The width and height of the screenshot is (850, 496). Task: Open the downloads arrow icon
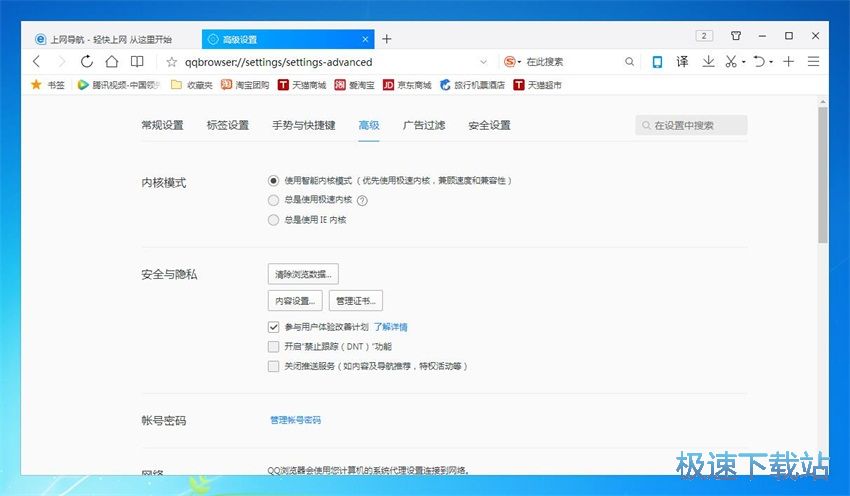(x=708, y=62)
